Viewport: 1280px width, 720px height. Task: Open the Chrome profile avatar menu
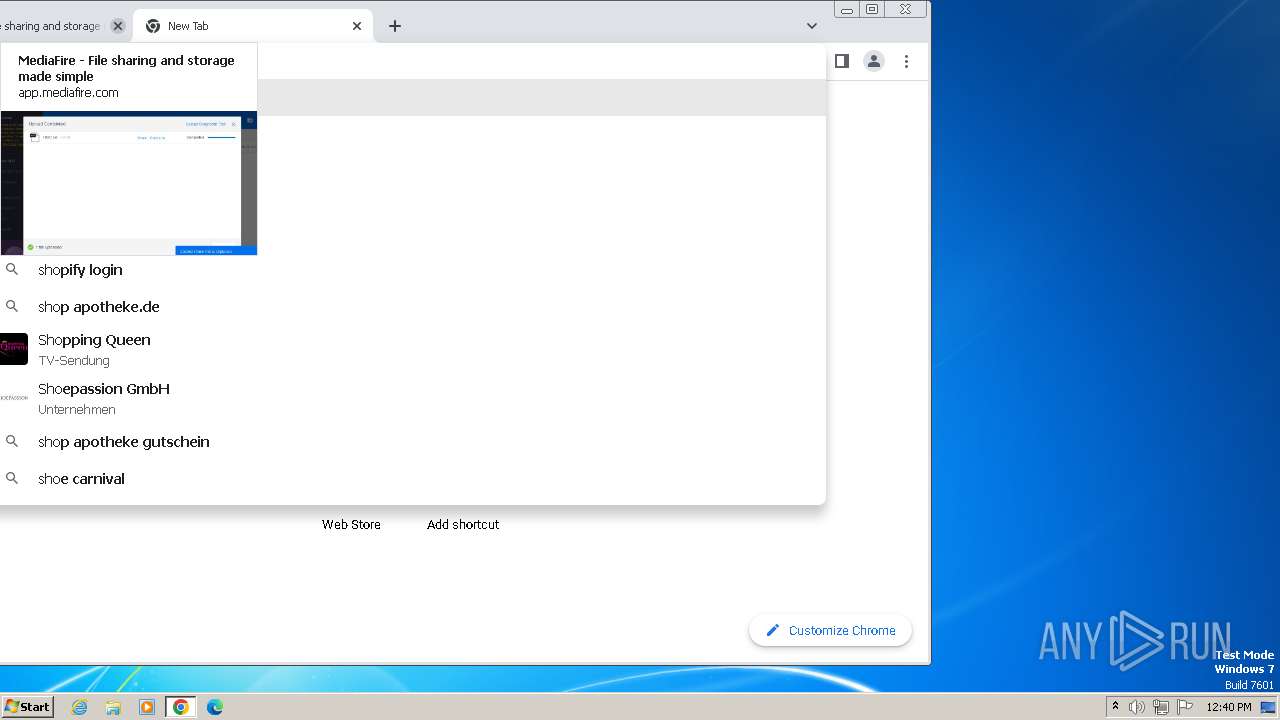coord(874,61)
